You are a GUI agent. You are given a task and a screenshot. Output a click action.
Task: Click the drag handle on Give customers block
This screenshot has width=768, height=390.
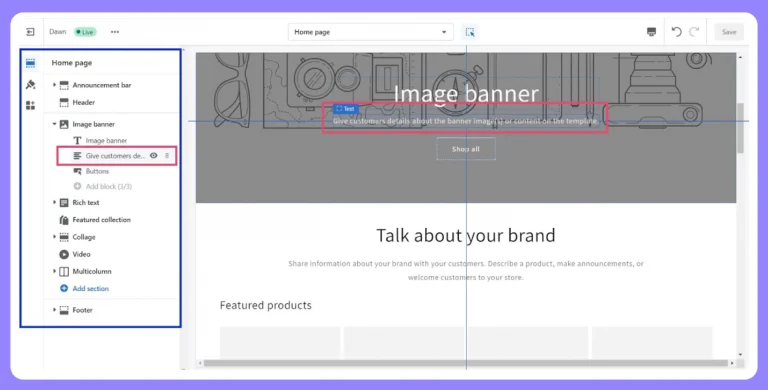(167, 156)
